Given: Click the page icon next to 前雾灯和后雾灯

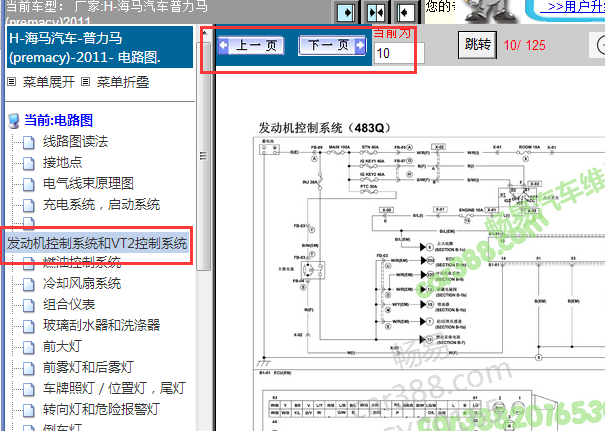Looking at the screenshot, I should click(x=29, y=368).
